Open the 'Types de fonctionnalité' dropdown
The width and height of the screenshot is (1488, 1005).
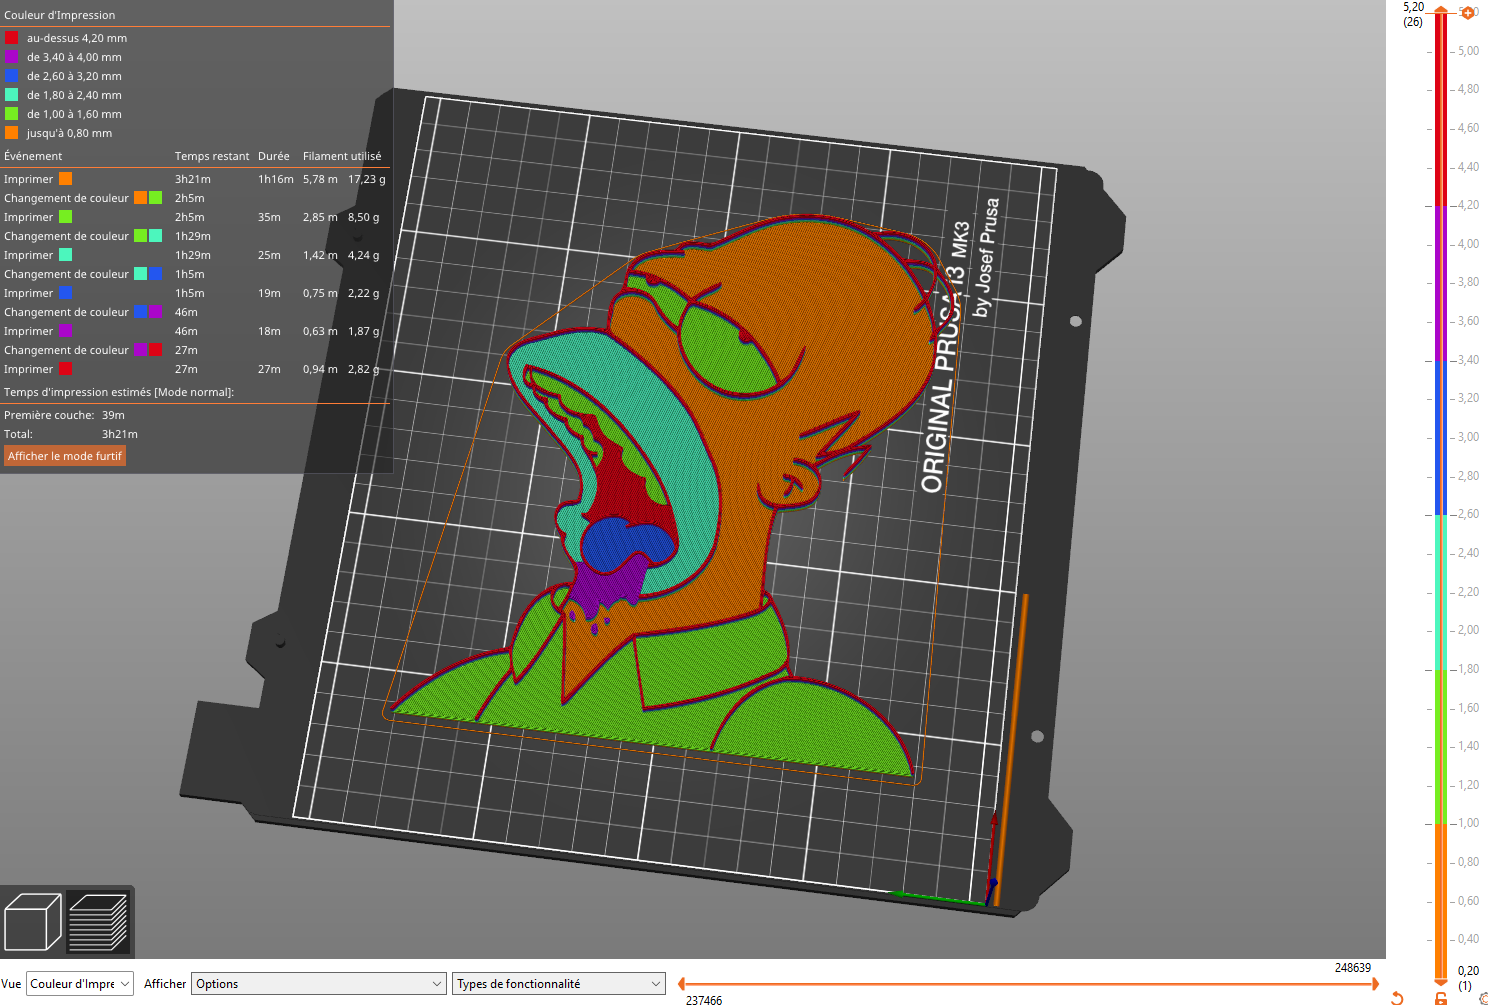pos(558,983)
